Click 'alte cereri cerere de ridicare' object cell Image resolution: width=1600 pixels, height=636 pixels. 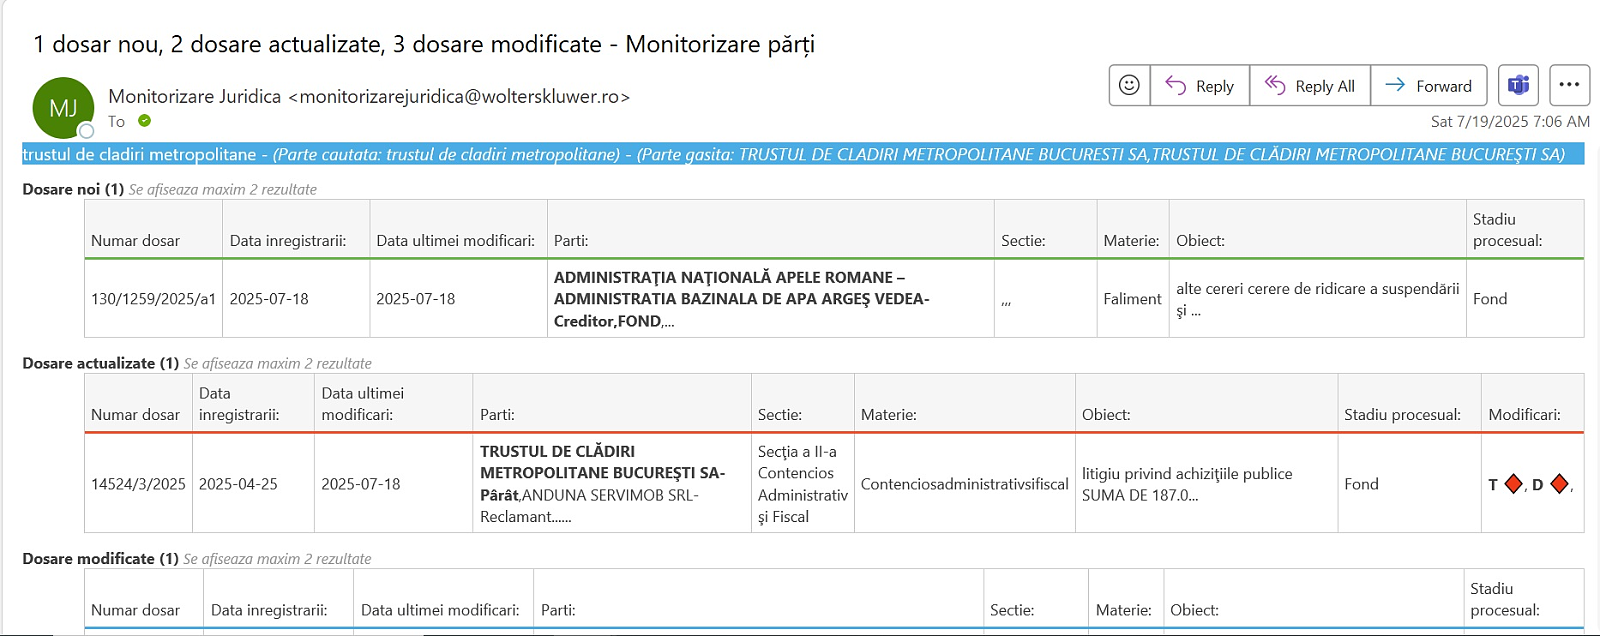click(x=1317, y=299)
